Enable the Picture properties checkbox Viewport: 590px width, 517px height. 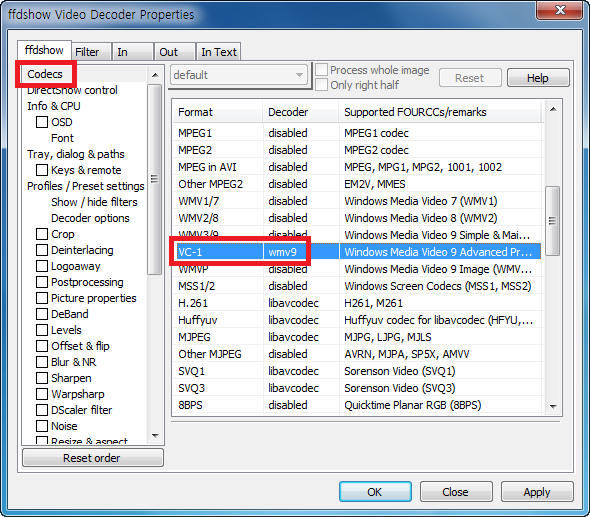click(42, 298)
